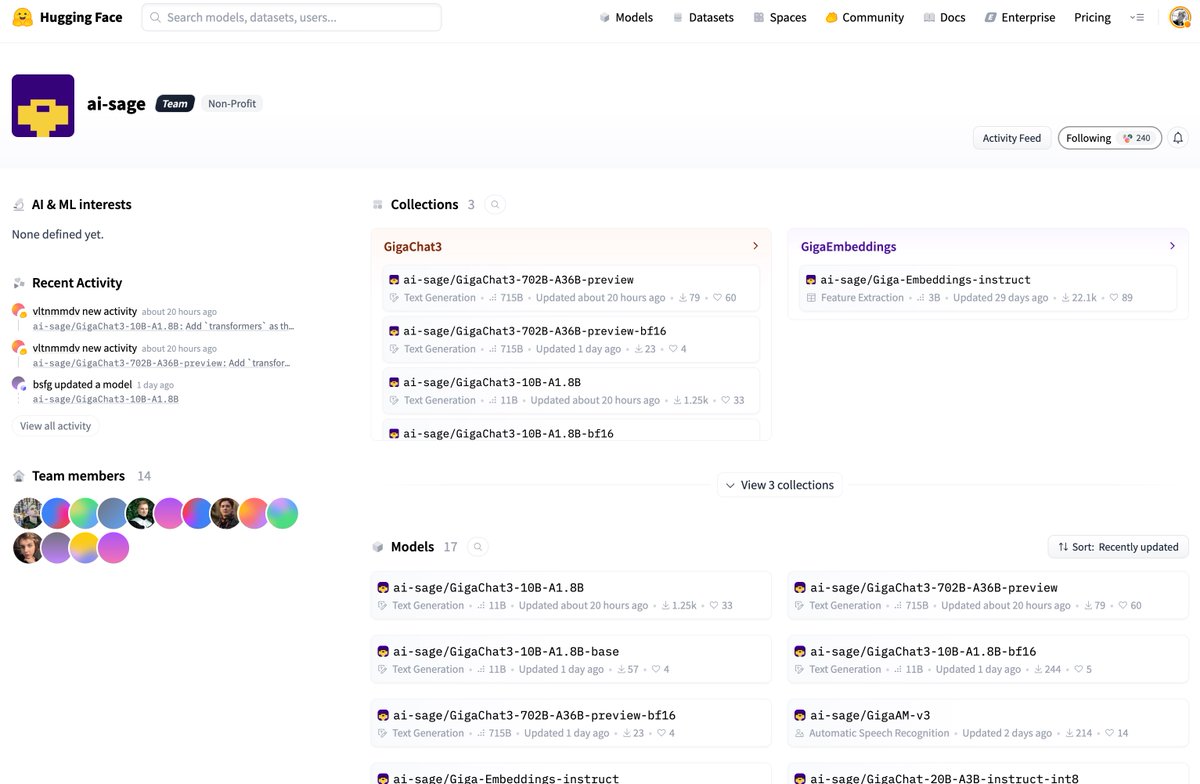Open GigaChat3-10B-A1.8B-base model card
Image resolution: width=1200 pixels, height=784 pixels.
pos(571,660)
